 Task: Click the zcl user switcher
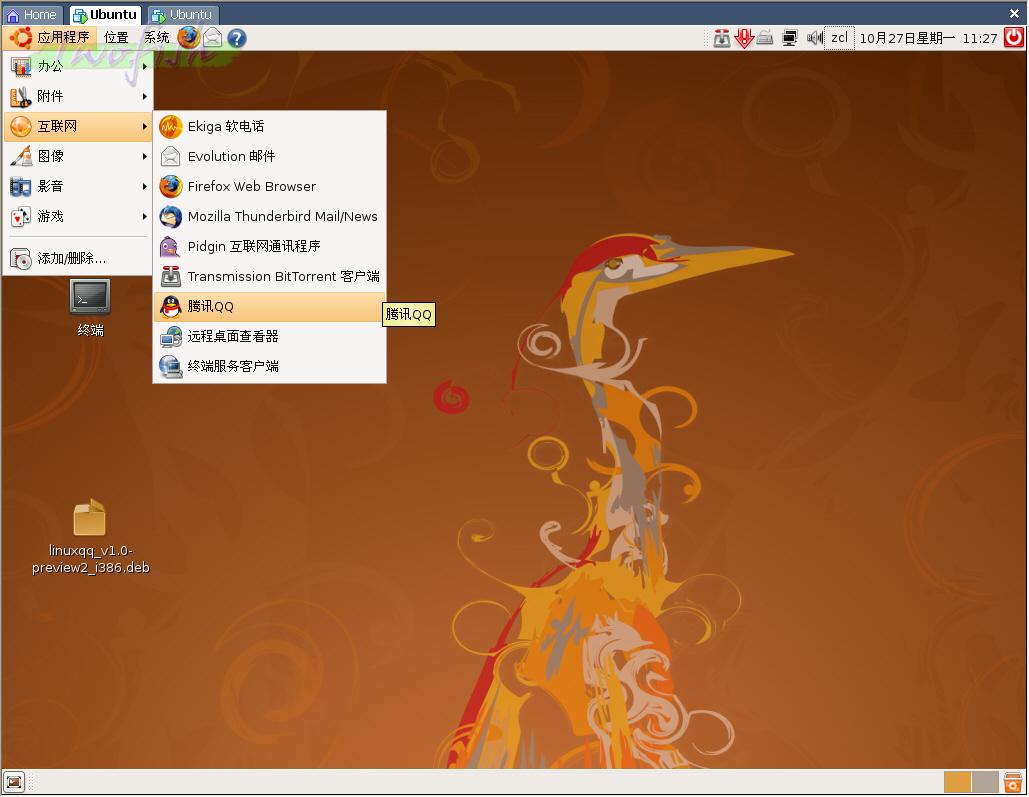tap(839, 38)
